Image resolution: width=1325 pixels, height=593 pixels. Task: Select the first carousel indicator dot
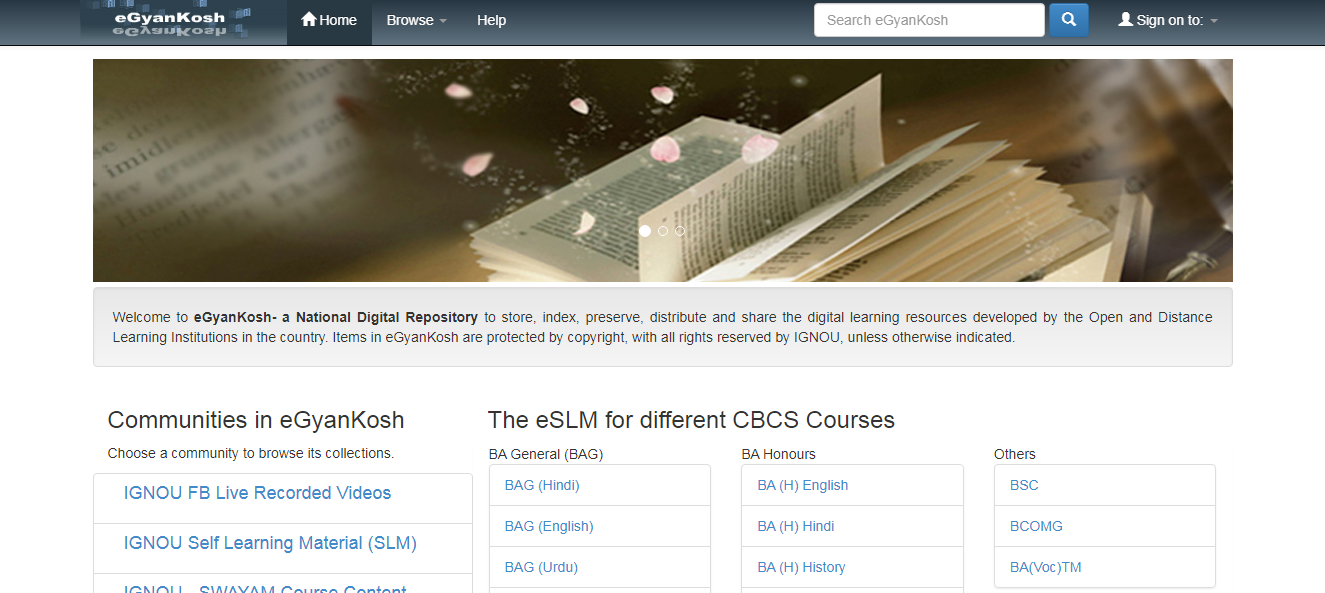645,231
